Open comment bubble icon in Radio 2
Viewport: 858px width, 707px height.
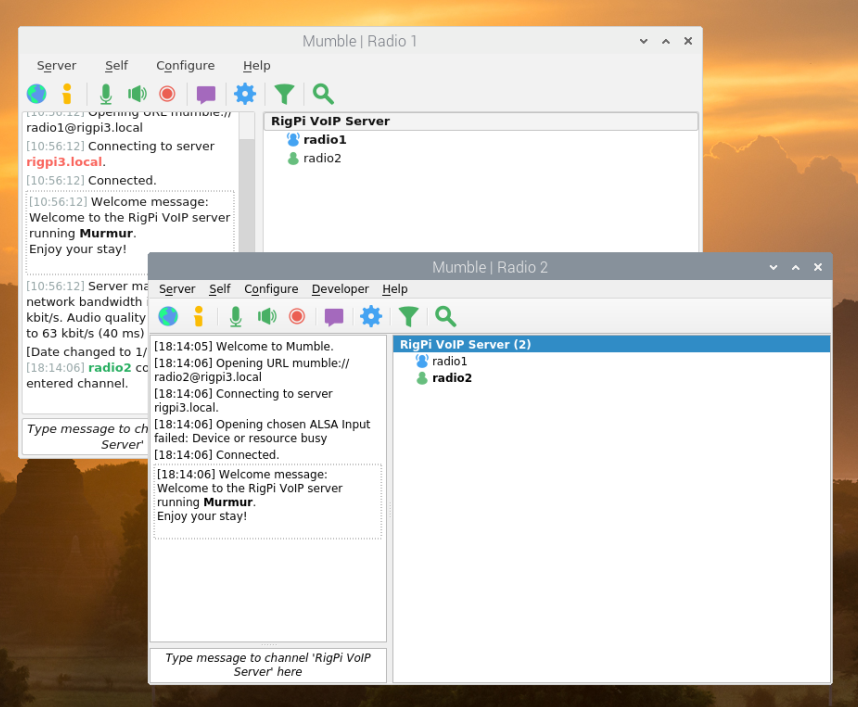pos(334,317)
